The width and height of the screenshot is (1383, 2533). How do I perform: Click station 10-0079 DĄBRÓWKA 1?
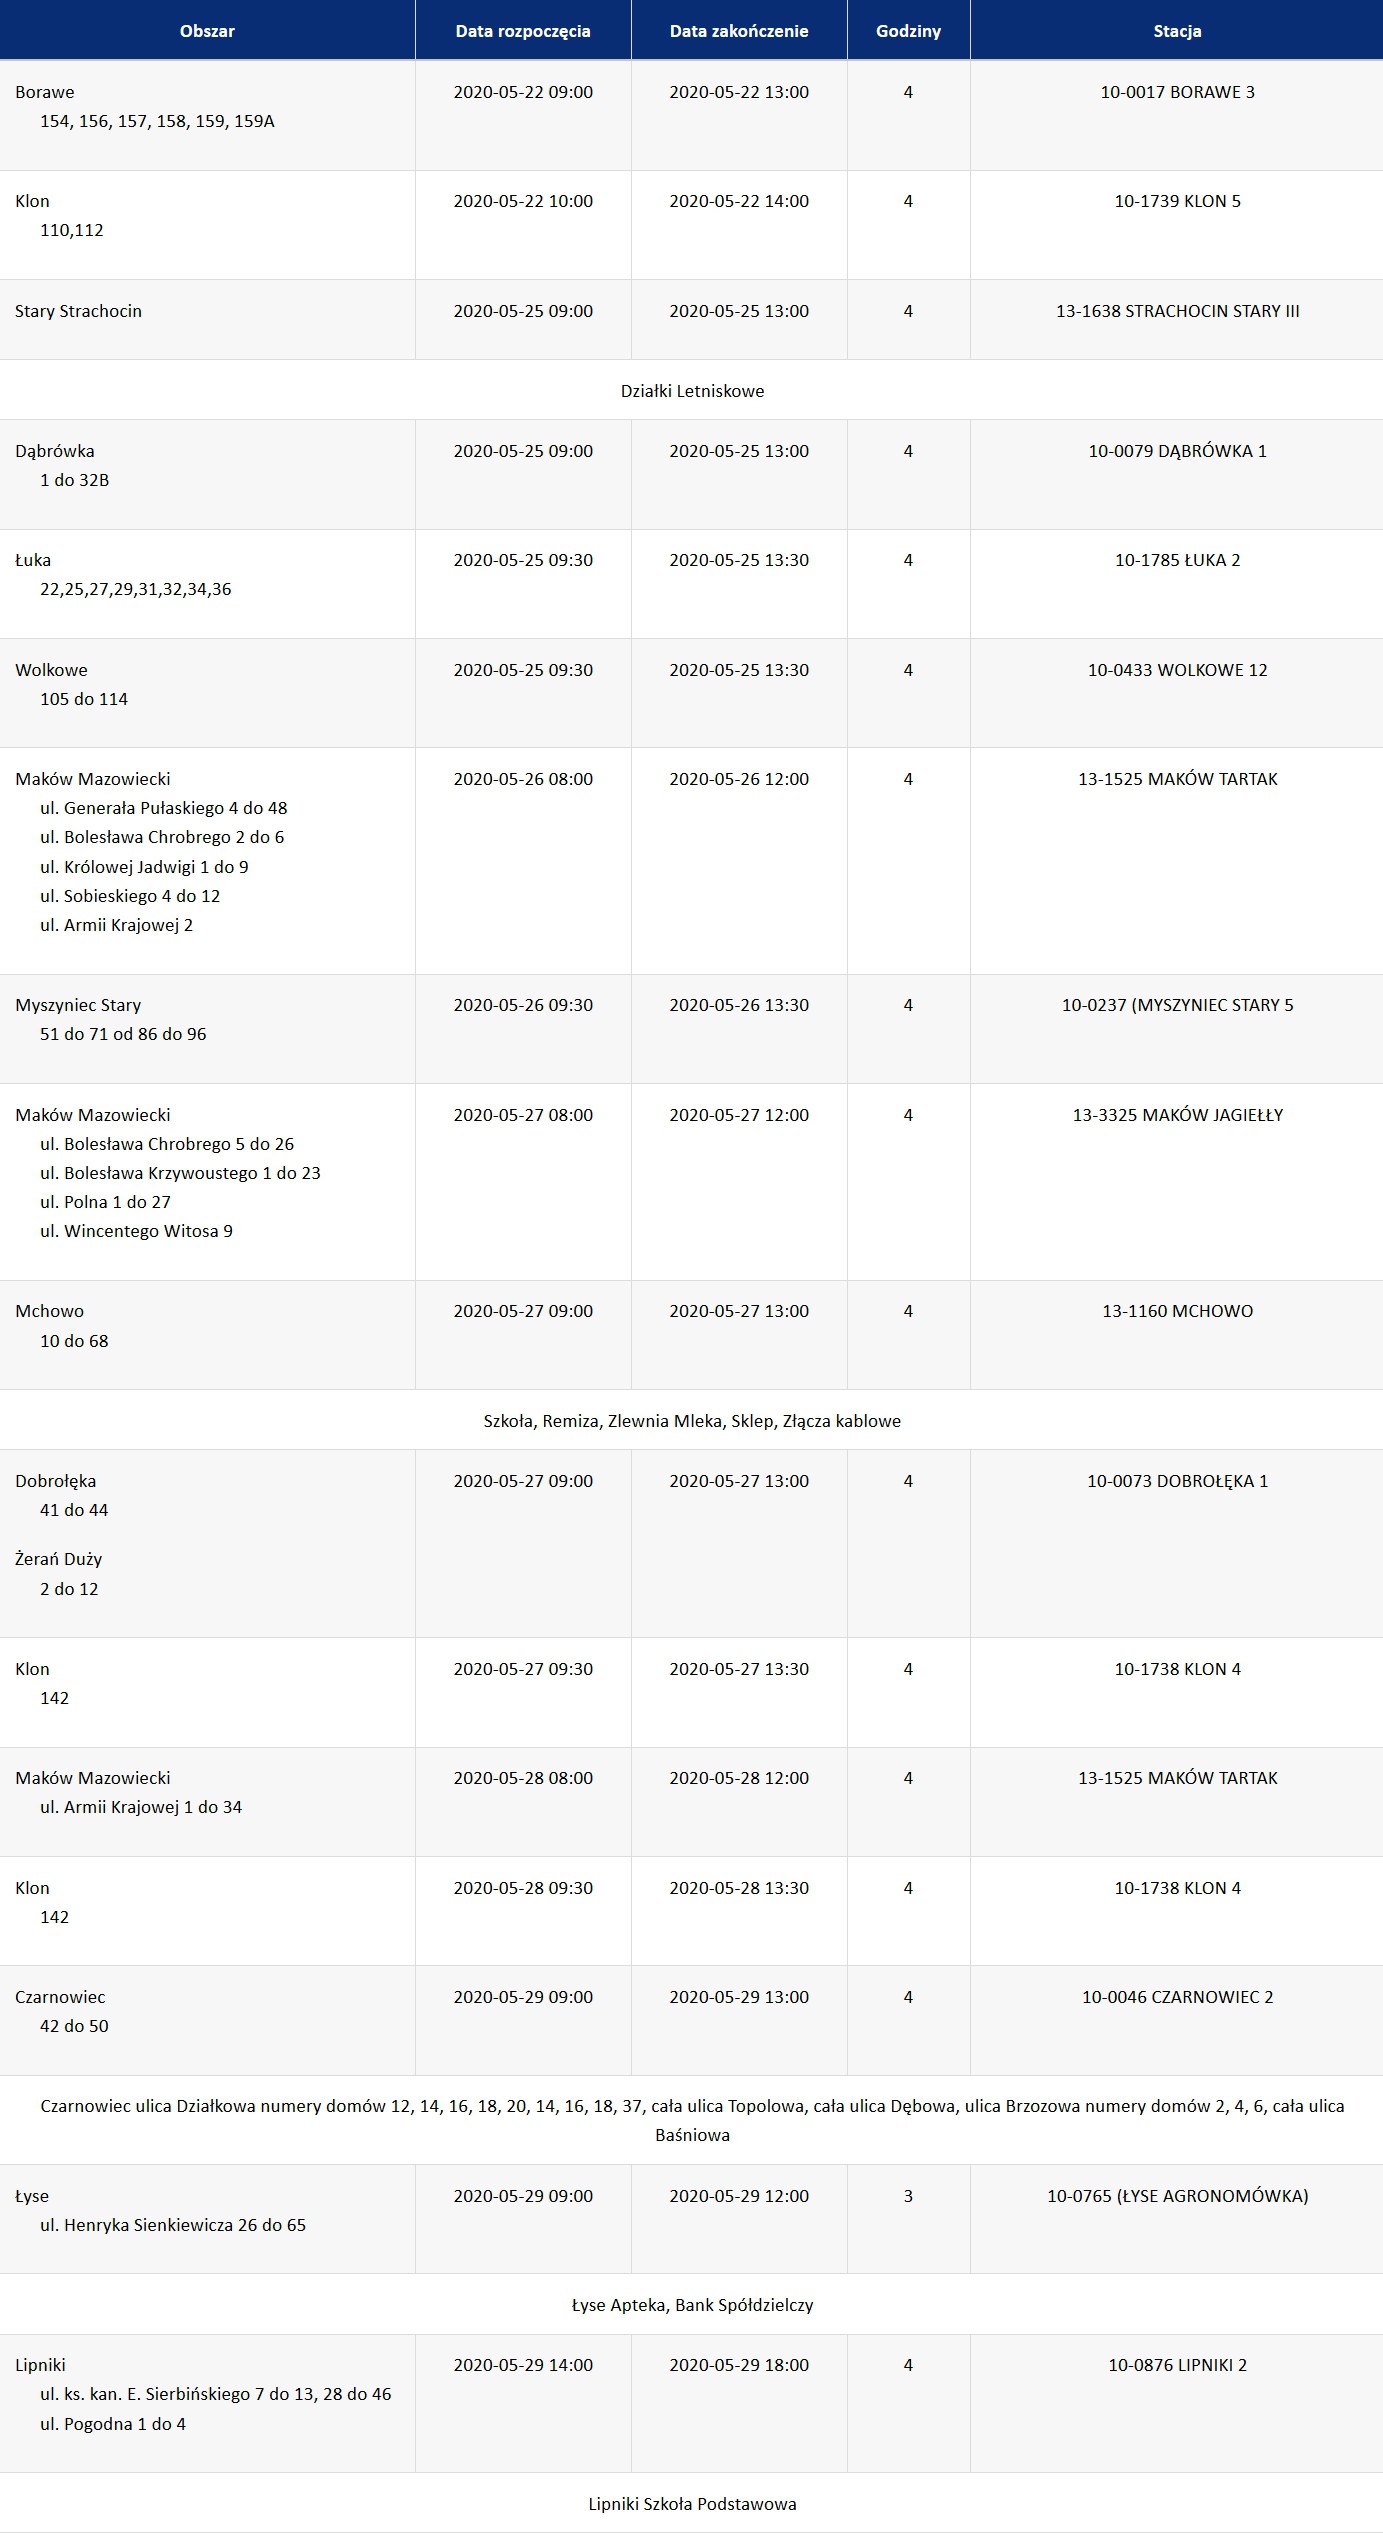[1177, 451]
